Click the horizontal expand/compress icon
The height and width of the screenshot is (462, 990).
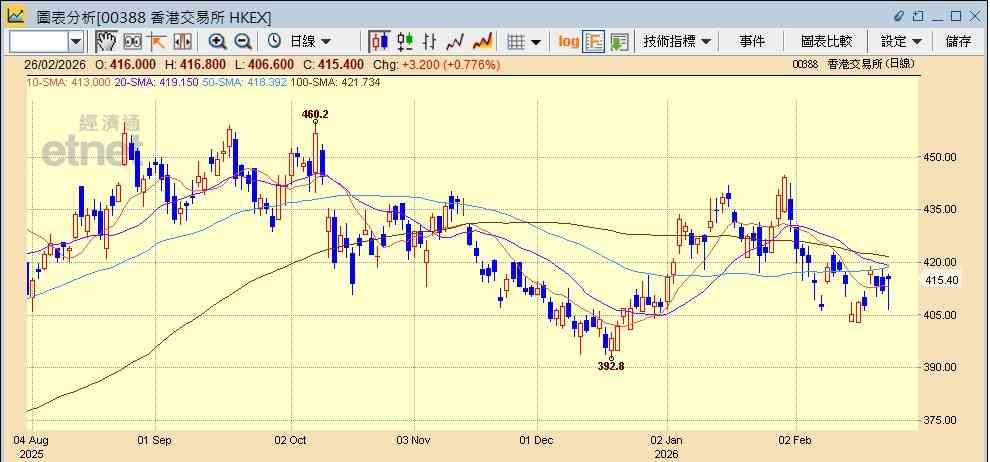tap(182, 42)
